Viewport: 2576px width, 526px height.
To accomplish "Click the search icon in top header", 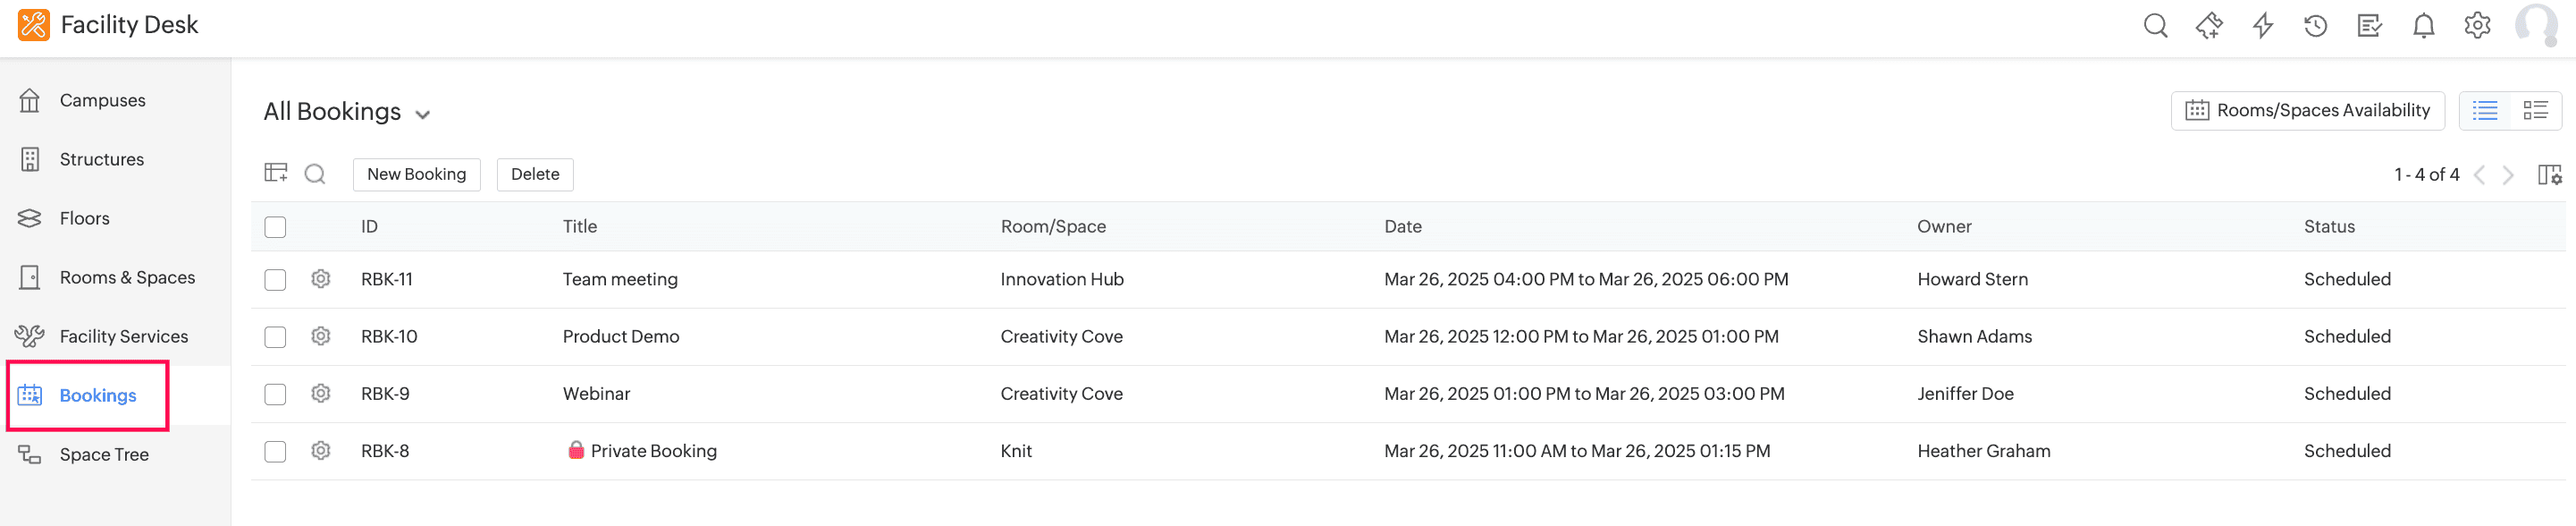I will (x=2155, y=26).
